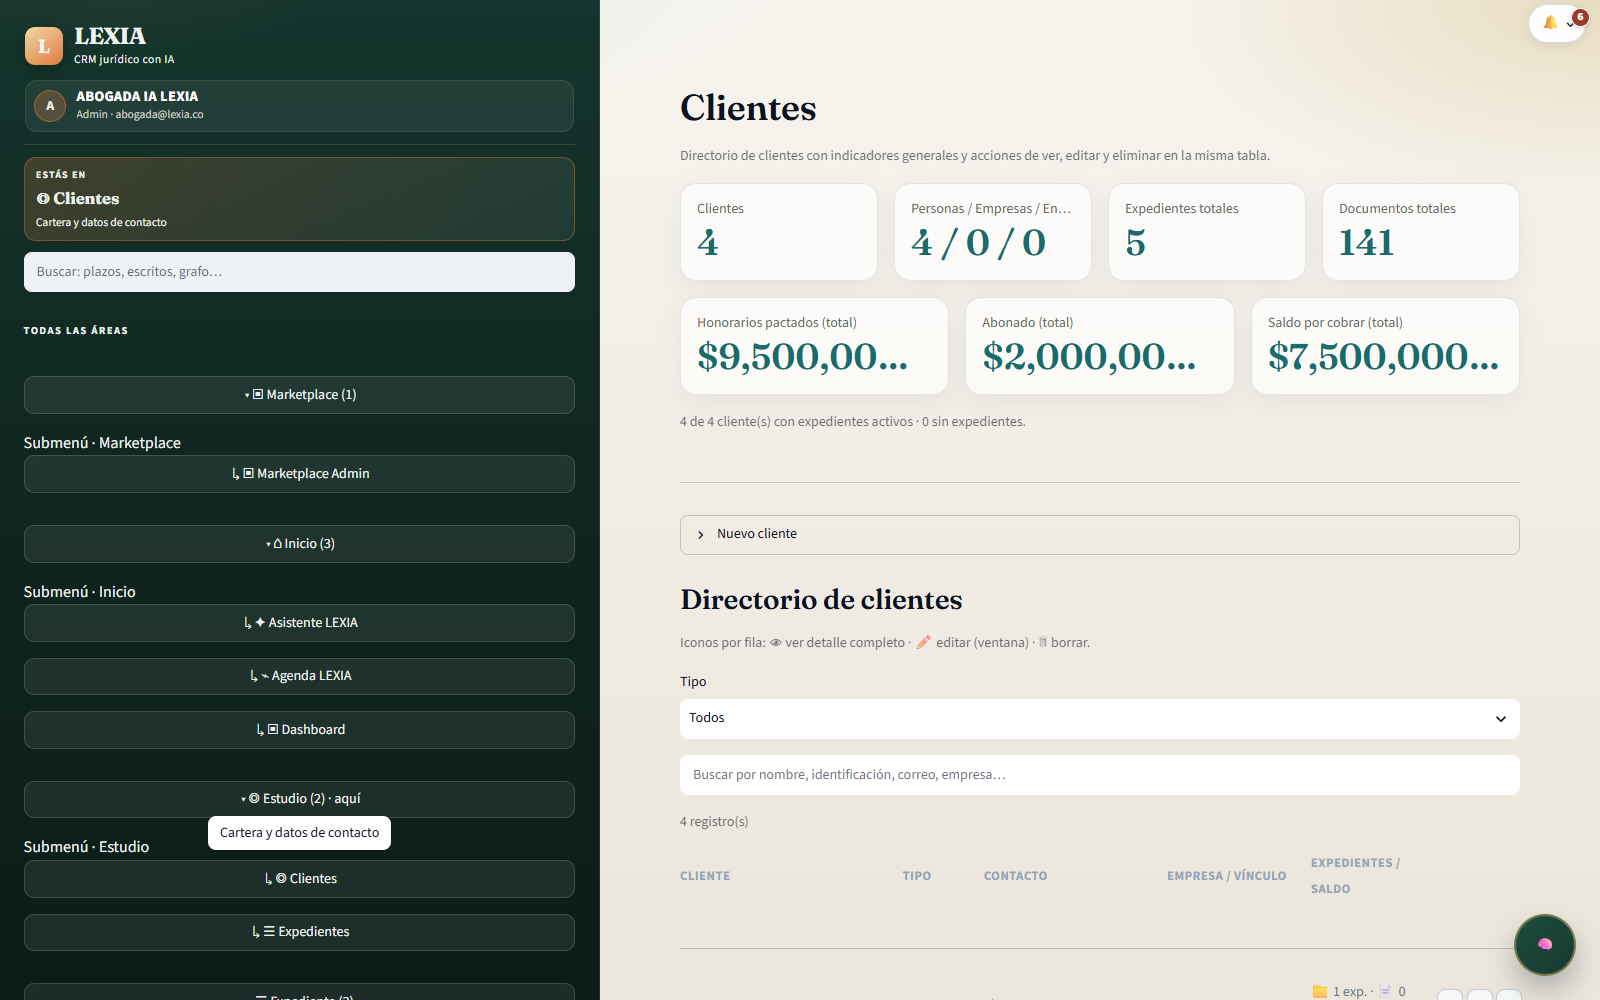Click the CLIENTE column header

[705, 876]
